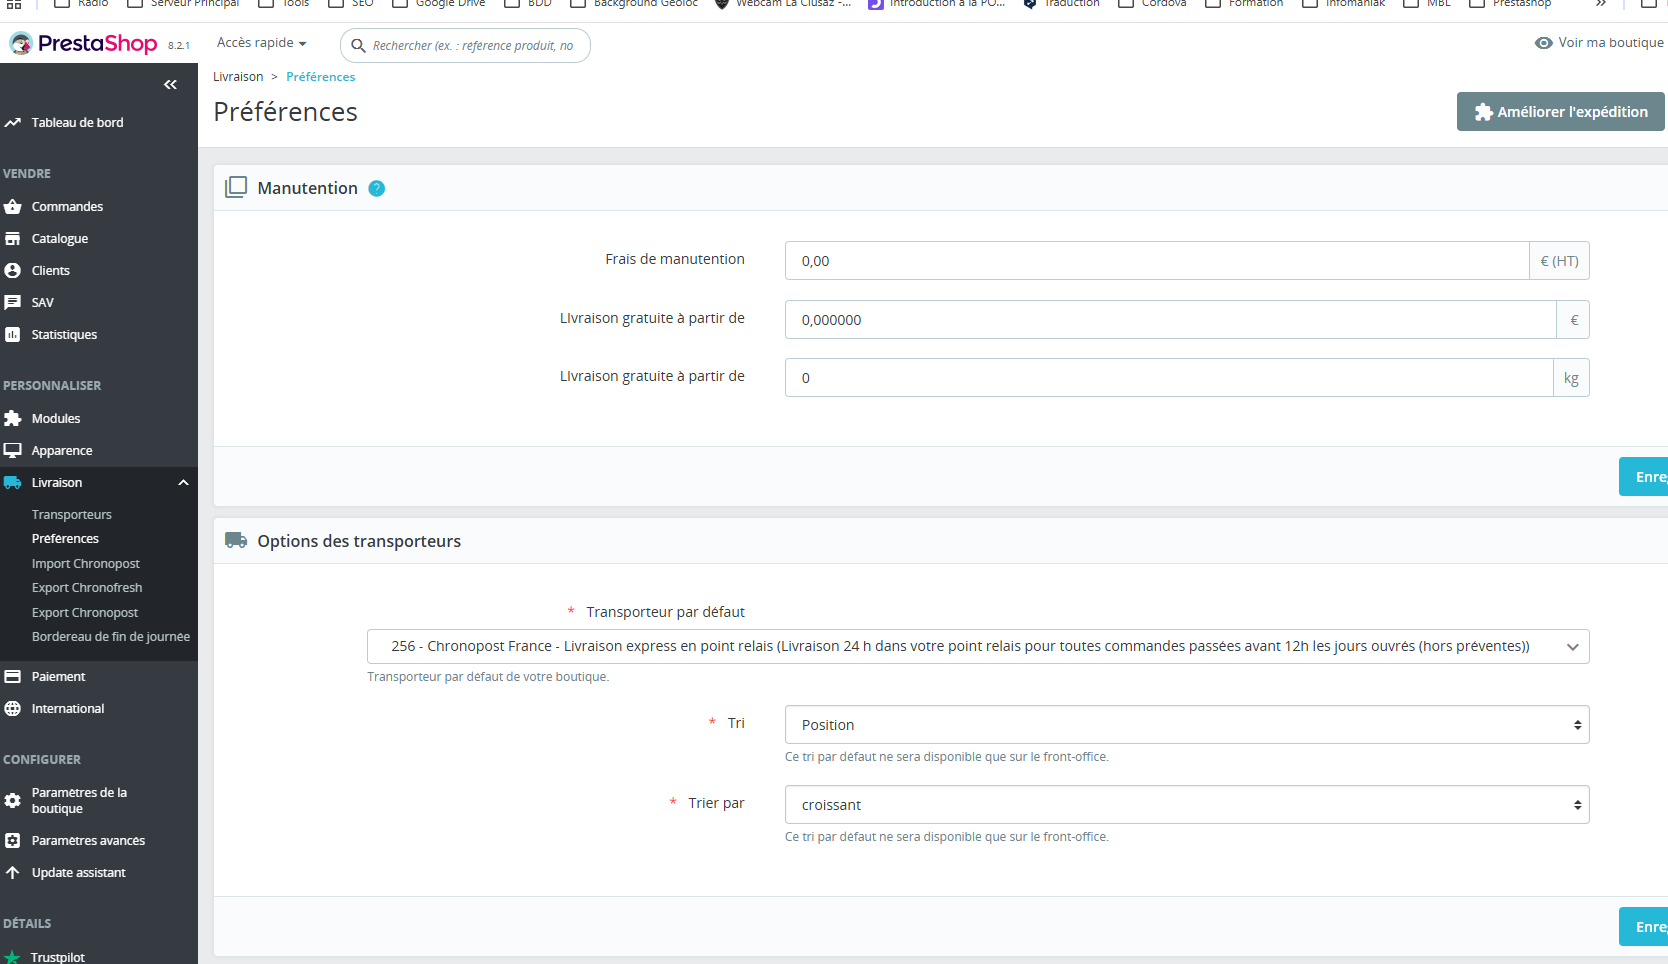This screenshot has height=964, width=1668.
Task: Click the Livraison truck icon in sidebar
Action: 12,483
